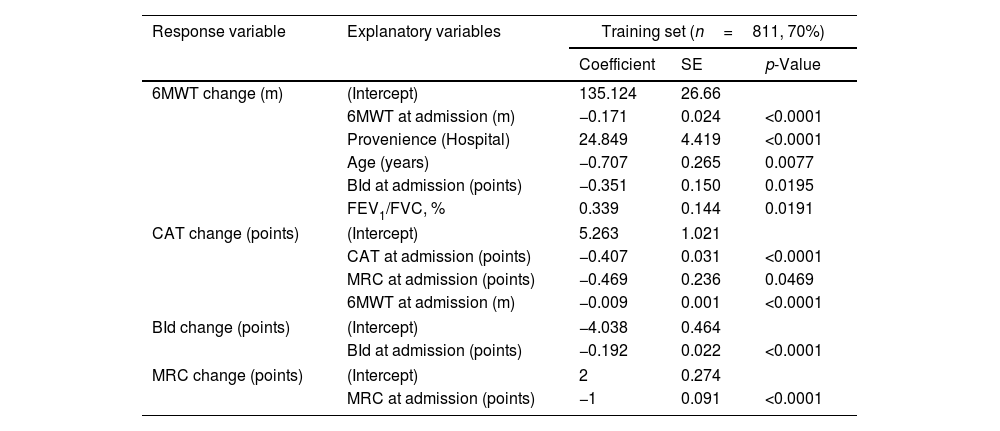This screenshot has width=1000, height=431.
Task: Click the coefficient value 5.263
Action: click(x=598, y=234)
